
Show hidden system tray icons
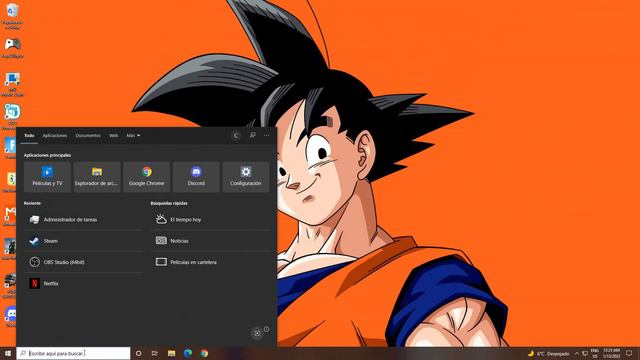click(577, 353)
